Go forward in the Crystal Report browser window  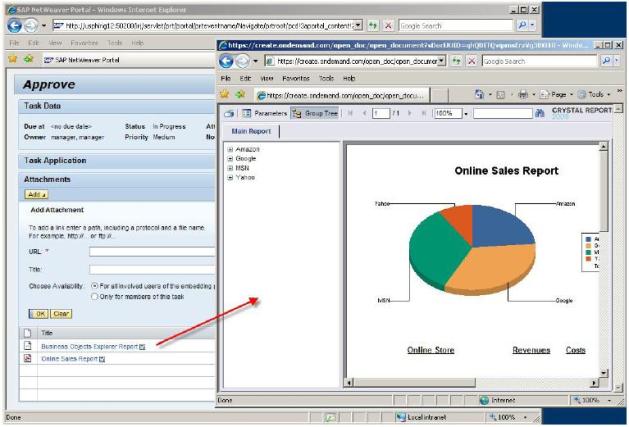tap(242, 61)
